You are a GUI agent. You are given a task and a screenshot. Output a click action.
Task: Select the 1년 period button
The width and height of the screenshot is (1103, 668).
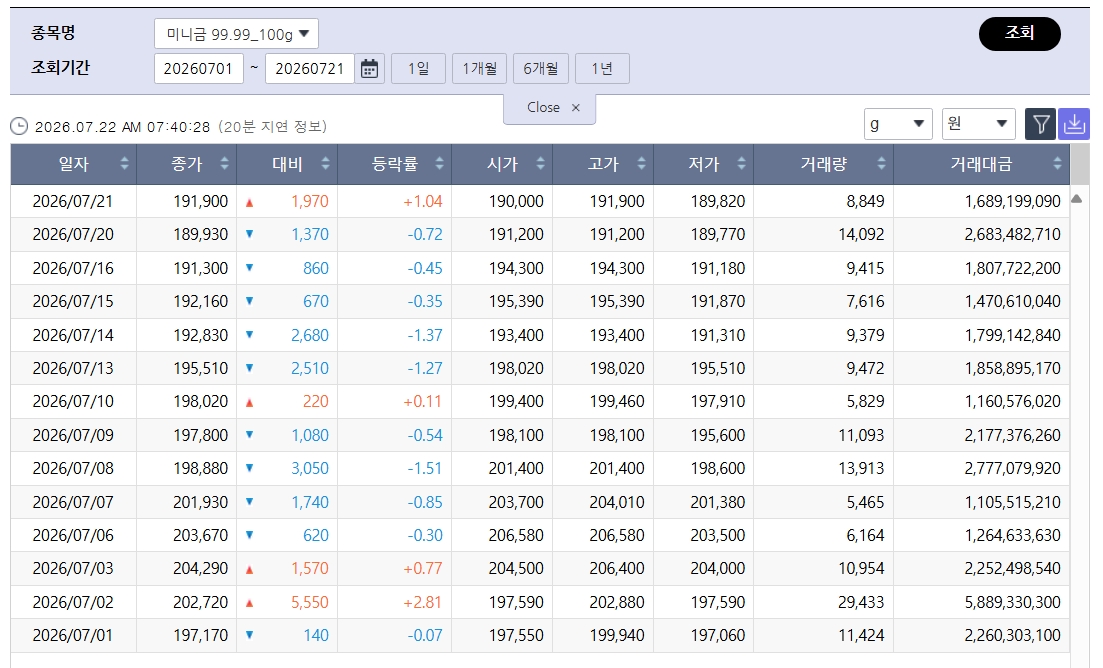point(602,69)
